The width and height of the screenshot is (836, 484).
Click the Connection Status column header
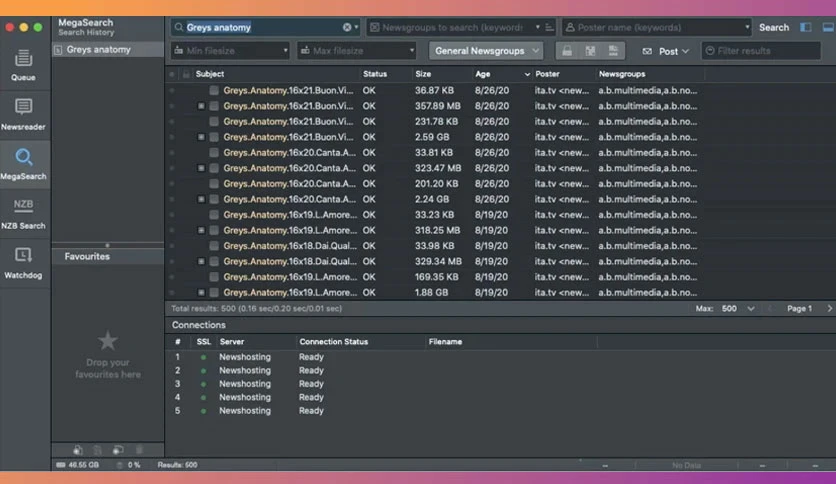(334, 342)
